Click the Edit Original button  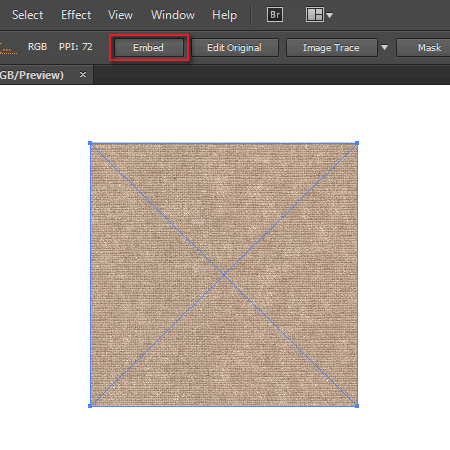click(x=235, y=48)
